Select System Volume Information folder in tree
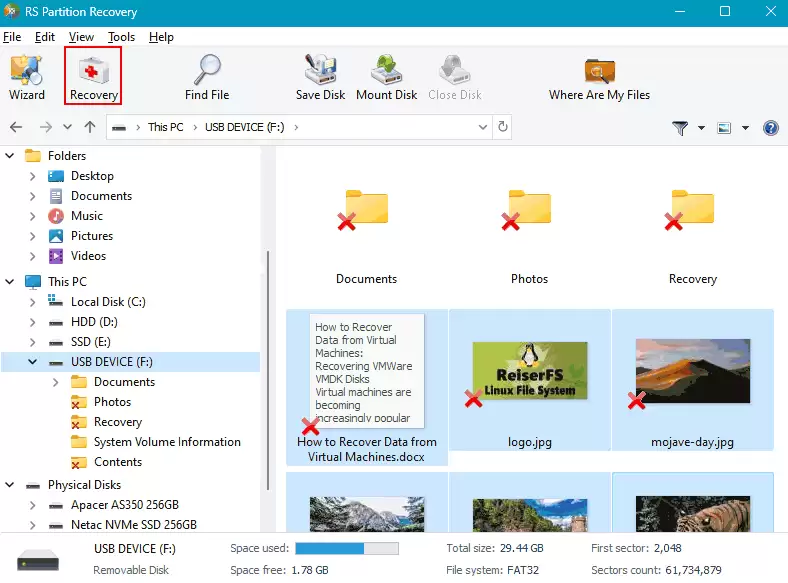788x583 pixels. (166, 442)
